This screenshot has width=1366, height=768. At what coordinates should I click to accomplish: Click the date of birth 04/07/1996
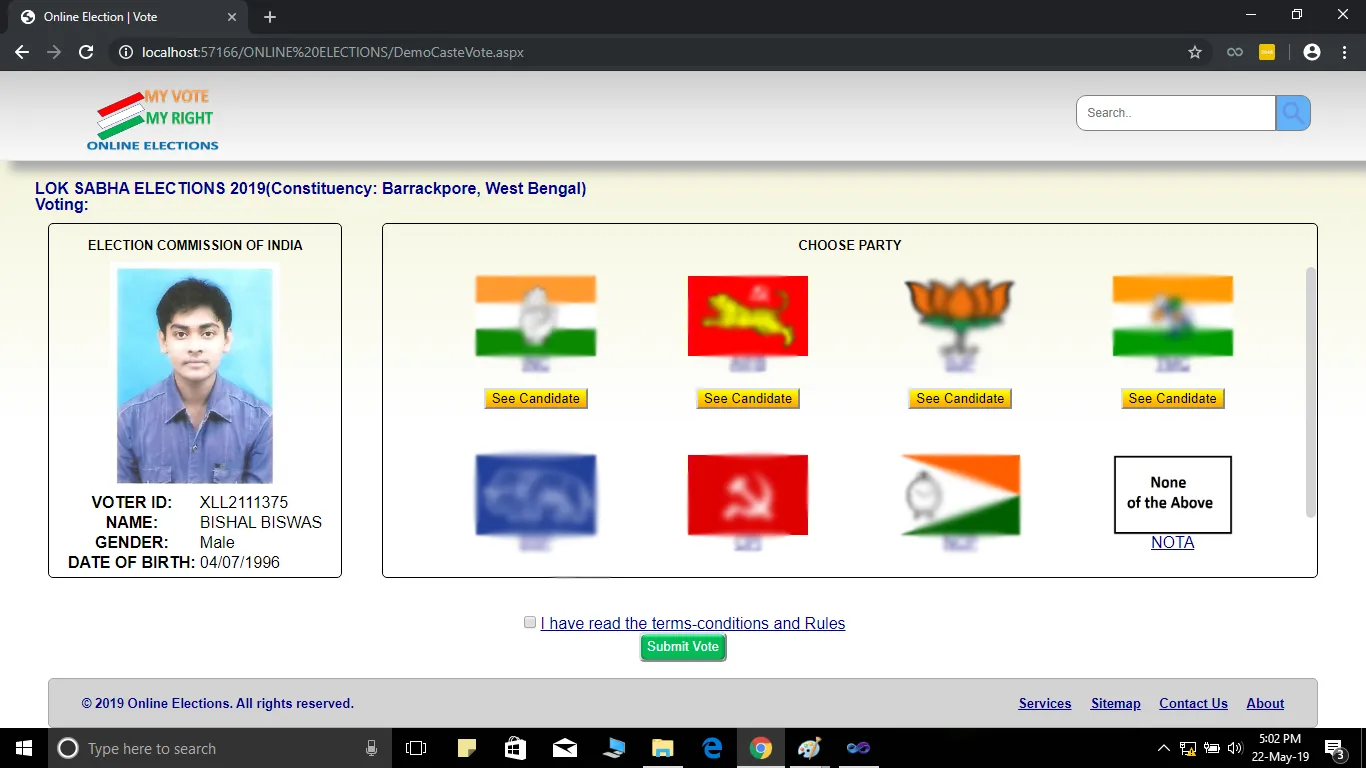240,562
